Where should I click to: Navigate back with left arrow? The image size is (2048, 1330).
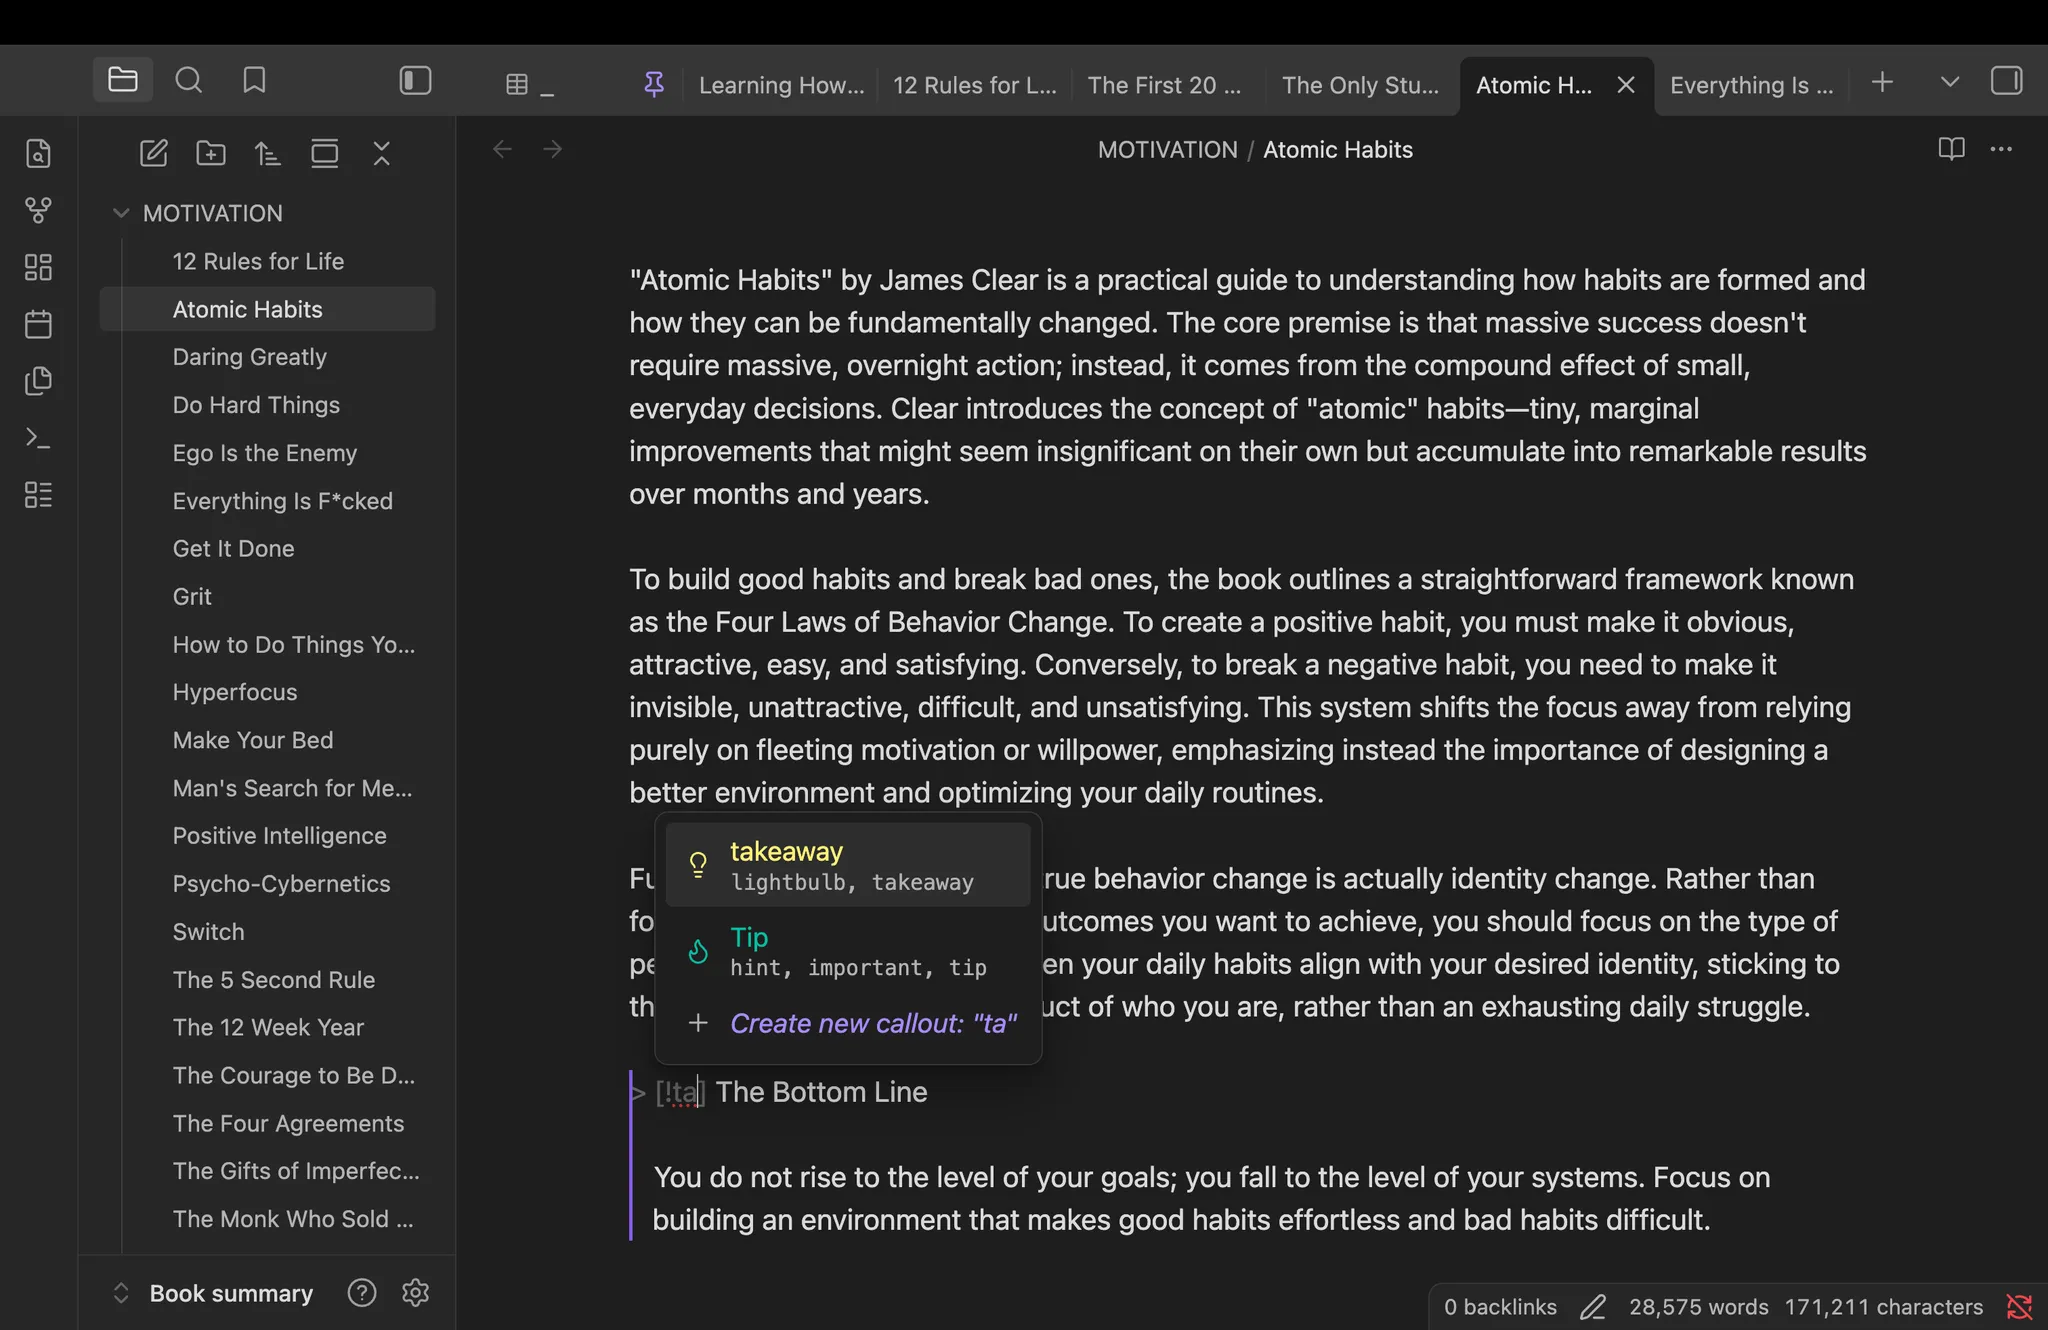pyautogui.click(x=502, y=150)
